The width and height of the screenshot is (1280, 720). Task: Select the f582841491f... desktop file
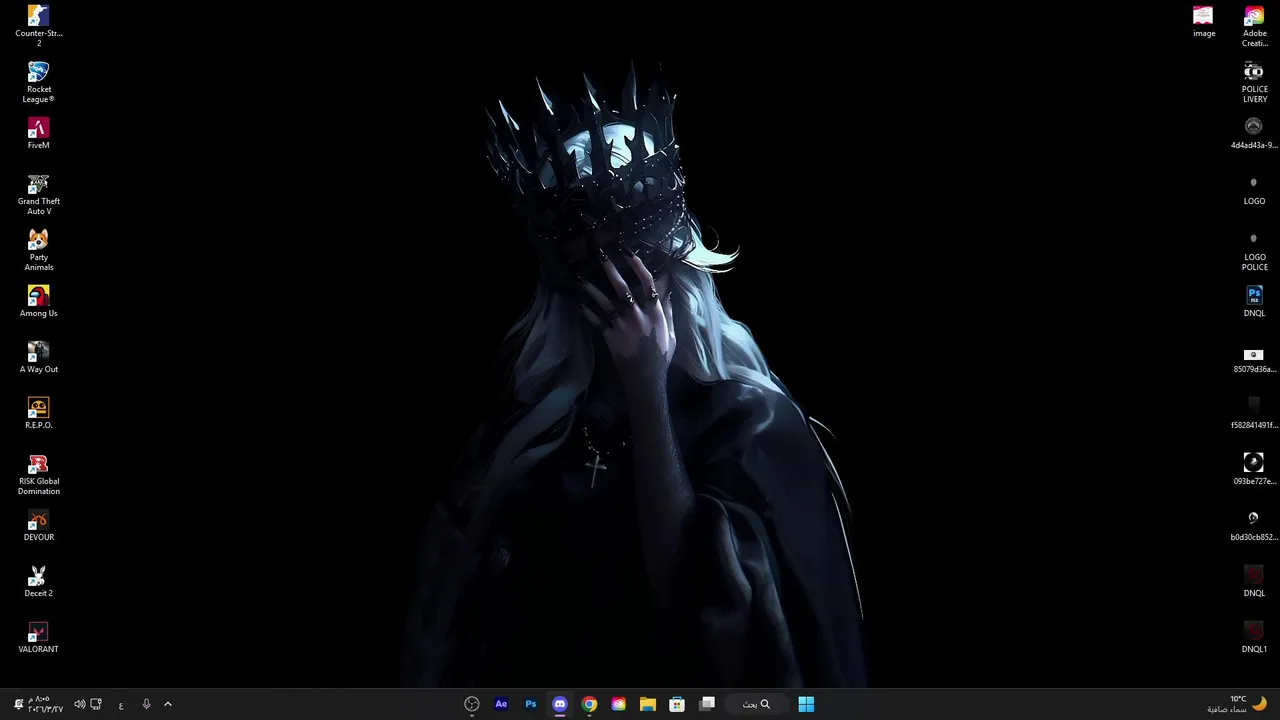[1254, 414]
